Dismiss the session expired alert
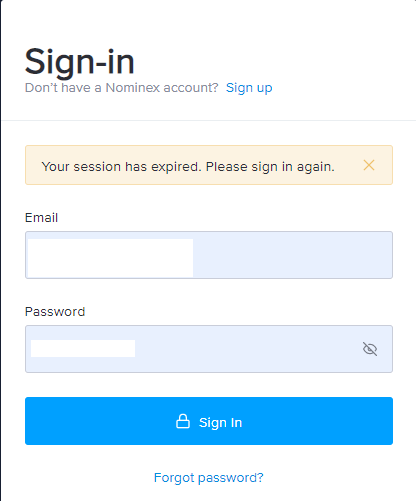Image resolution: width=416 pixels, height=501 pixels. pos(369,165)
